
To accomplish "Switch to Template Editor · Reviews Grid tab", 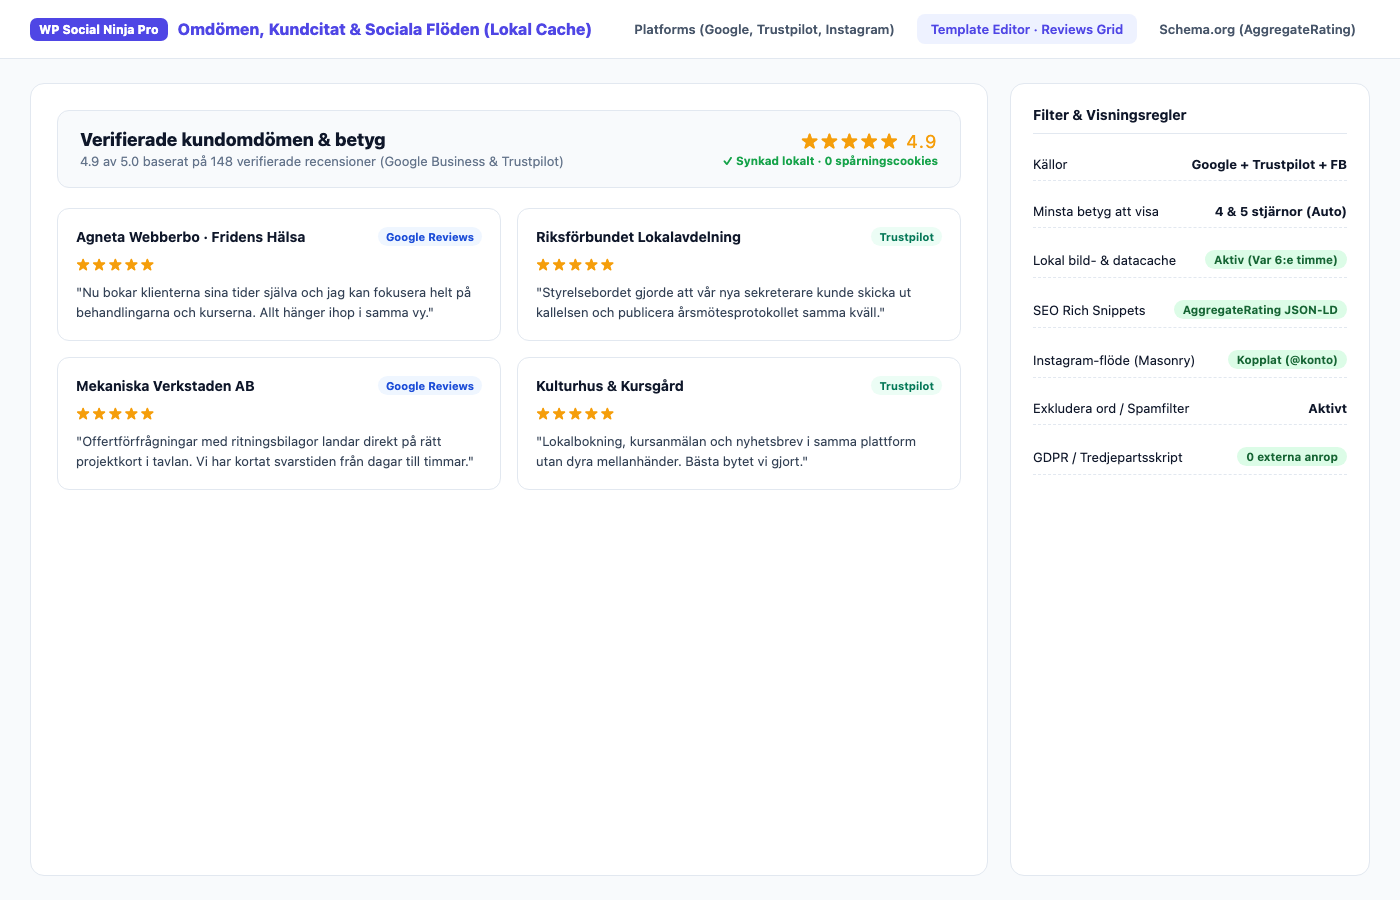I will (1027, 30).
